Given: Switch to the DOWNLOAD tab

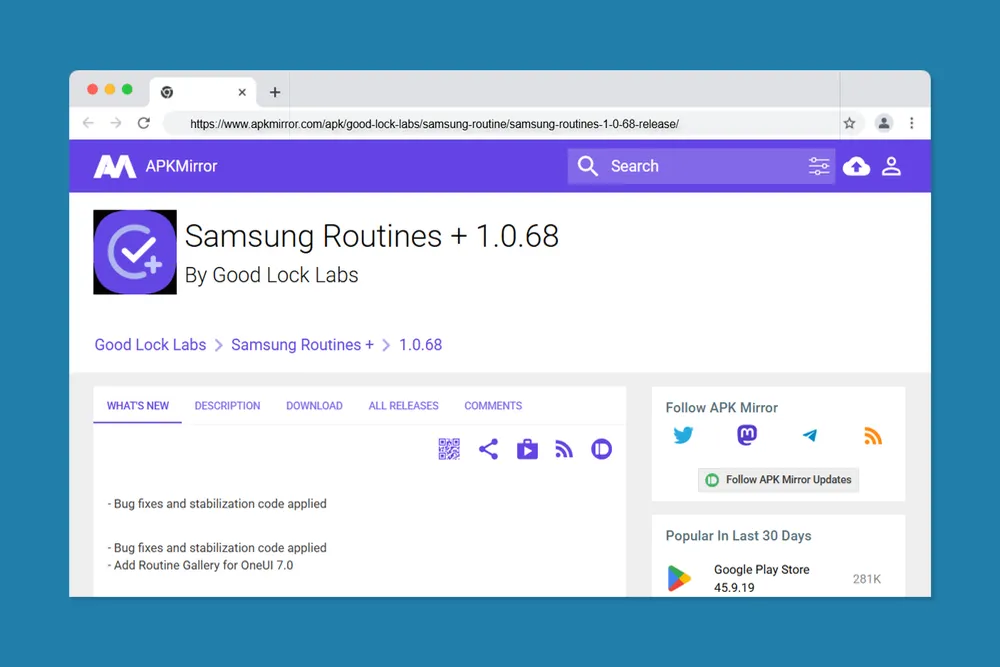Looking at the screenshot, I should tap(314, 406).
